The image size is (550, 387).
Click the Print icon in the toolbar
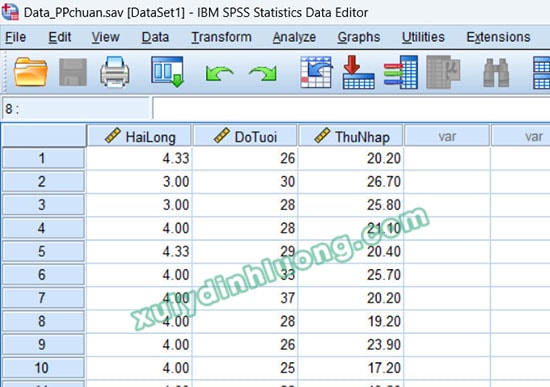(x=115, y=72)
